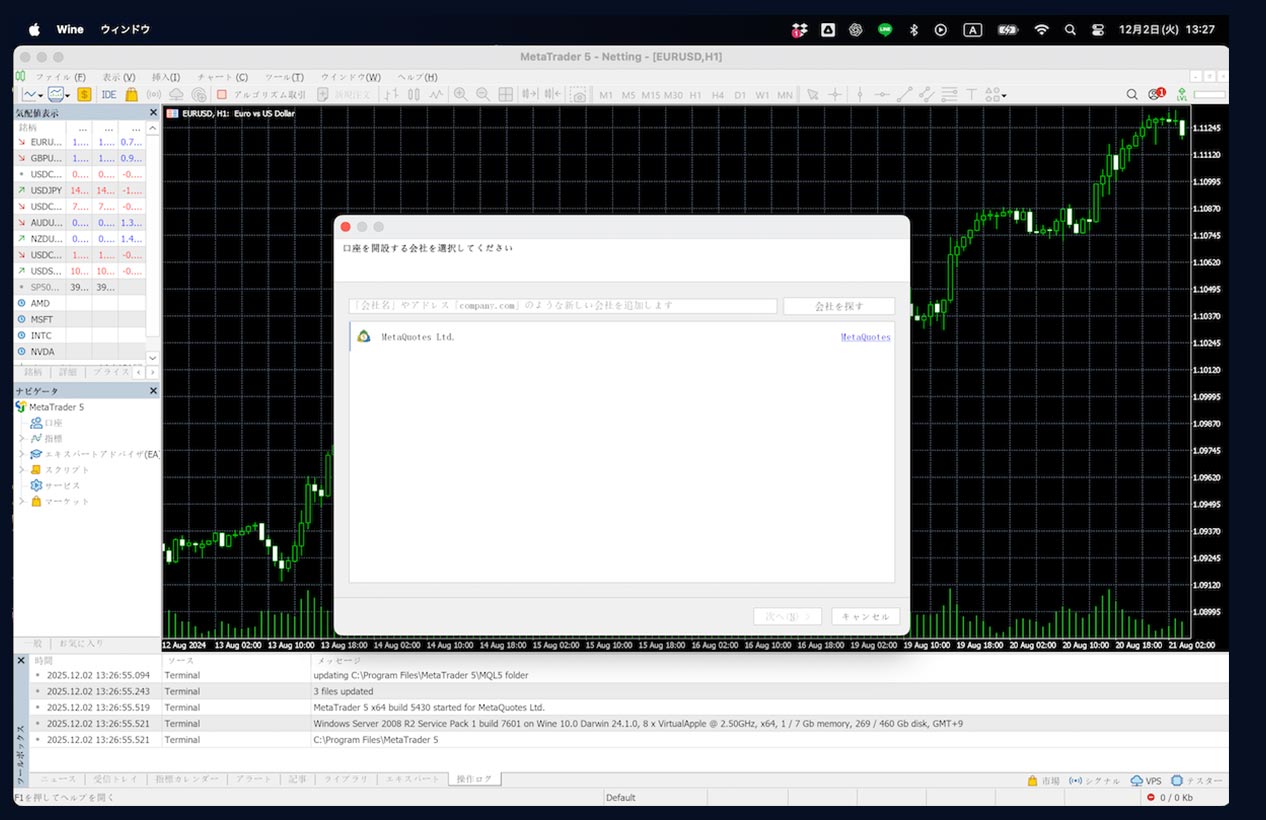Open the MetaQuotes hyperlink
This screenshot has width=1266, height=820.
[865, 337]
